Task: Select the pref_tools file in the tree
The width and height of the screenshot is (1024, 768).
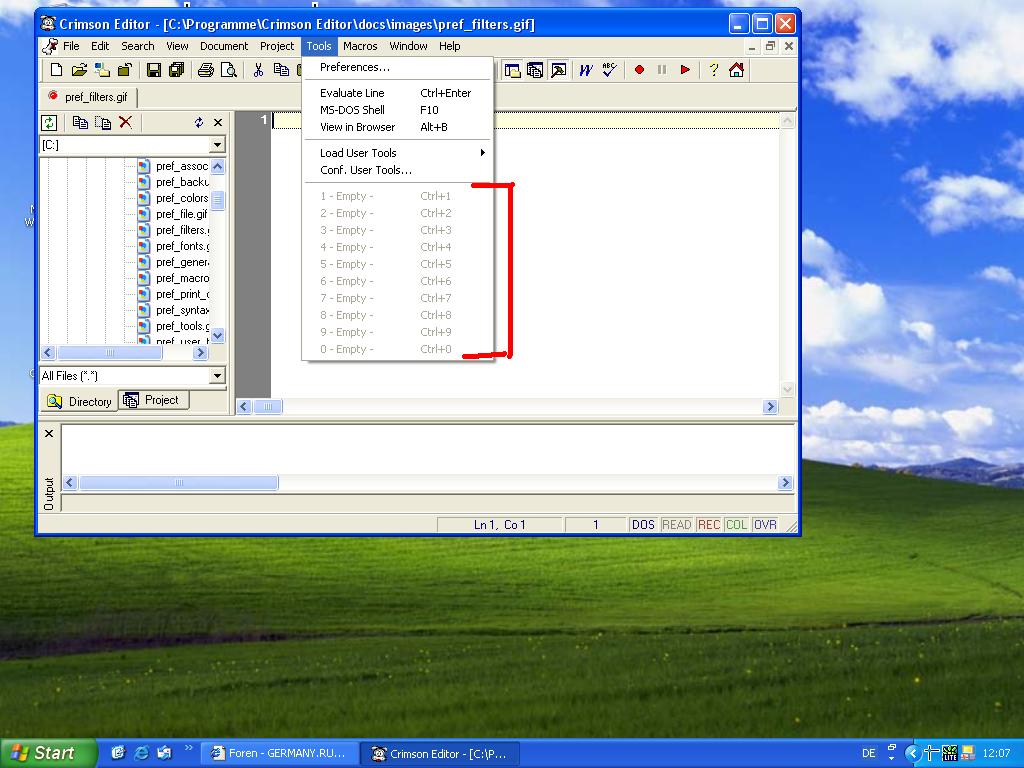Action: 182,326
